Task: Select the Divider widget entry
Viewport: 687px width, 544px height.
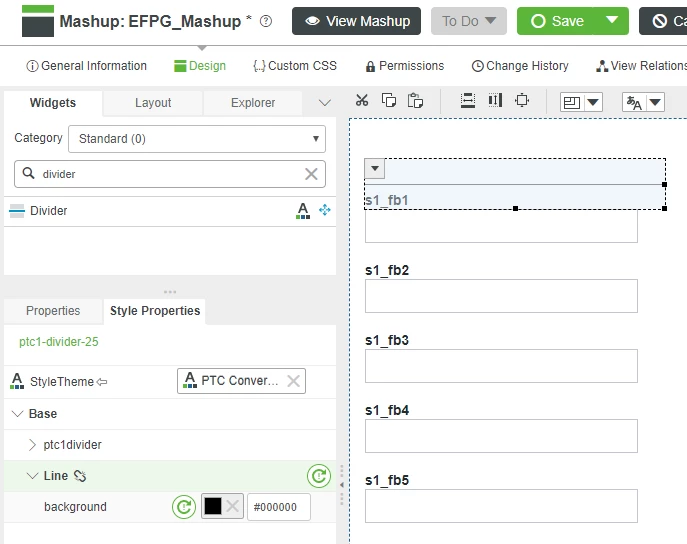Action: [170, 211]
